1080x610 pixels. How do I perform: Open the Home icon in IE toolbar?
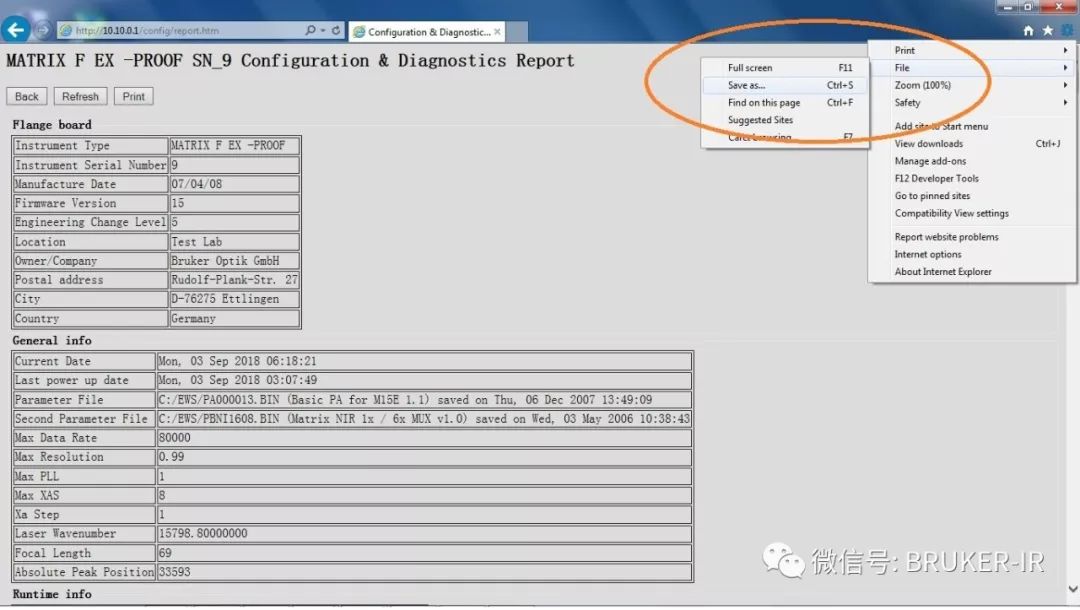1028,31
